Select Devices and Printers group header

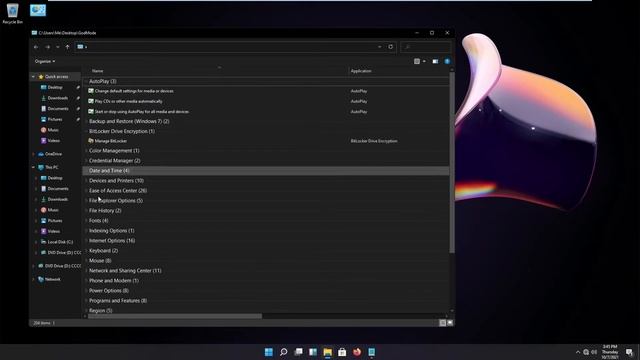click(116, 180)
